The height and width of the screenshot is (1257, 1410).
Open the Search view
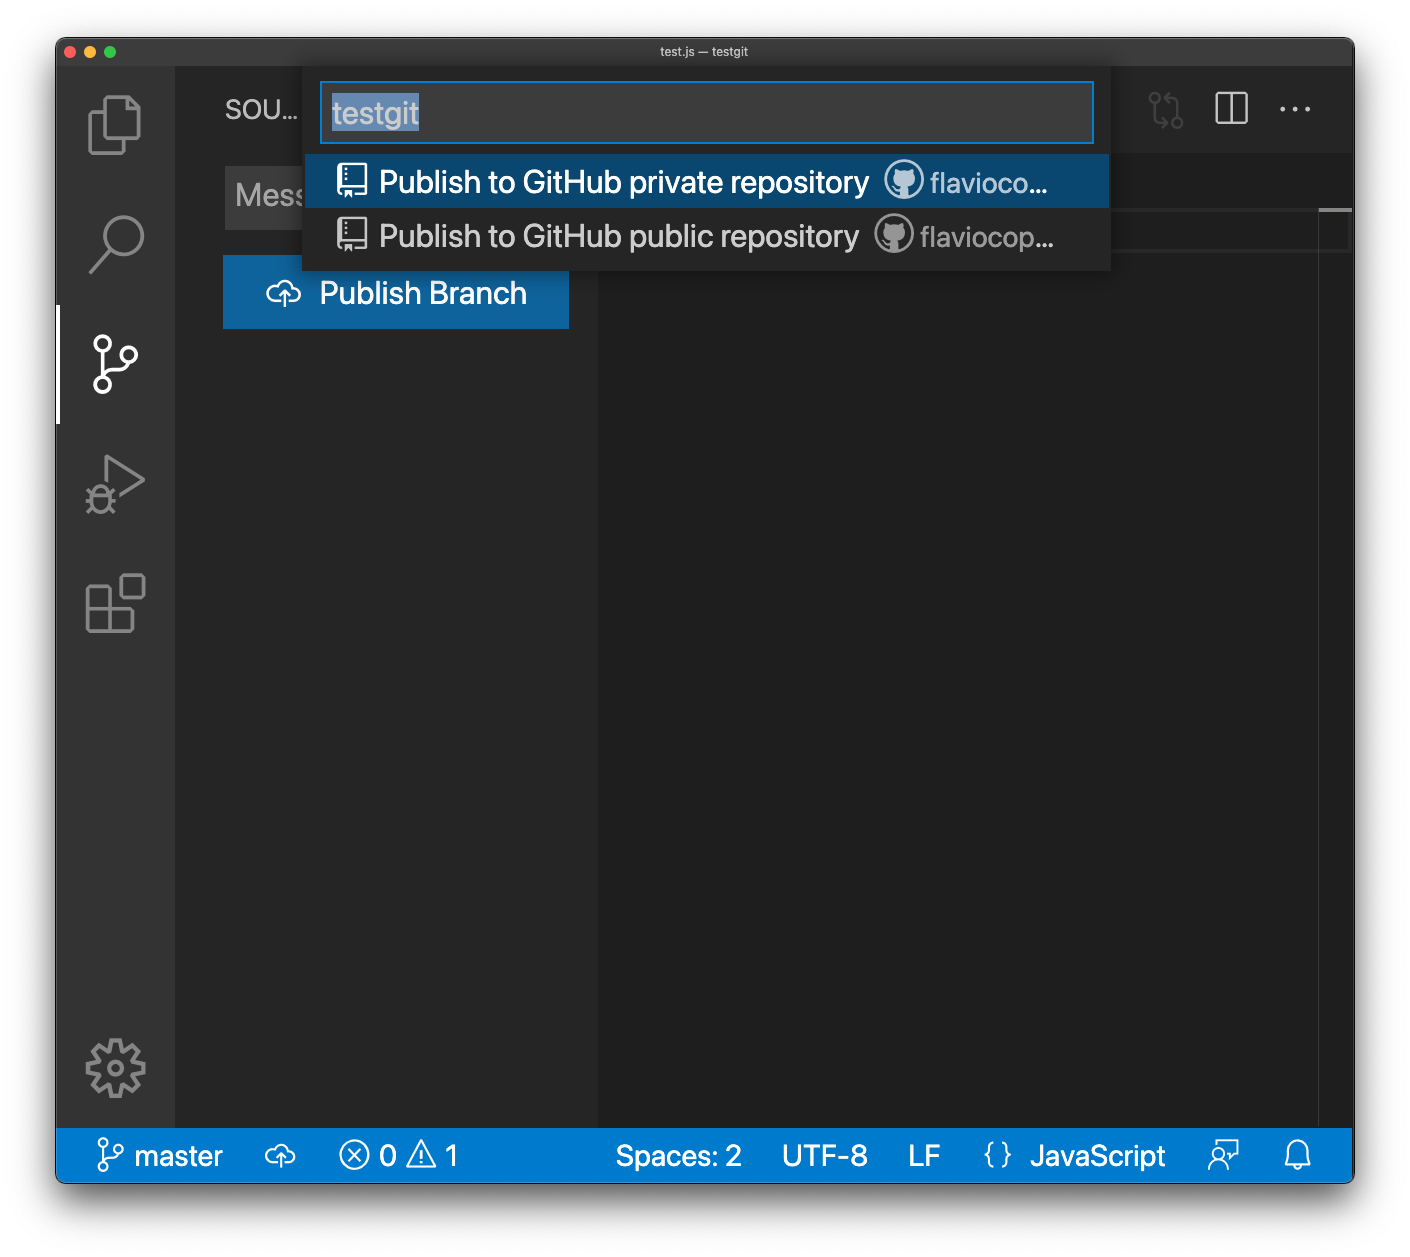click(x=114, y=242)
